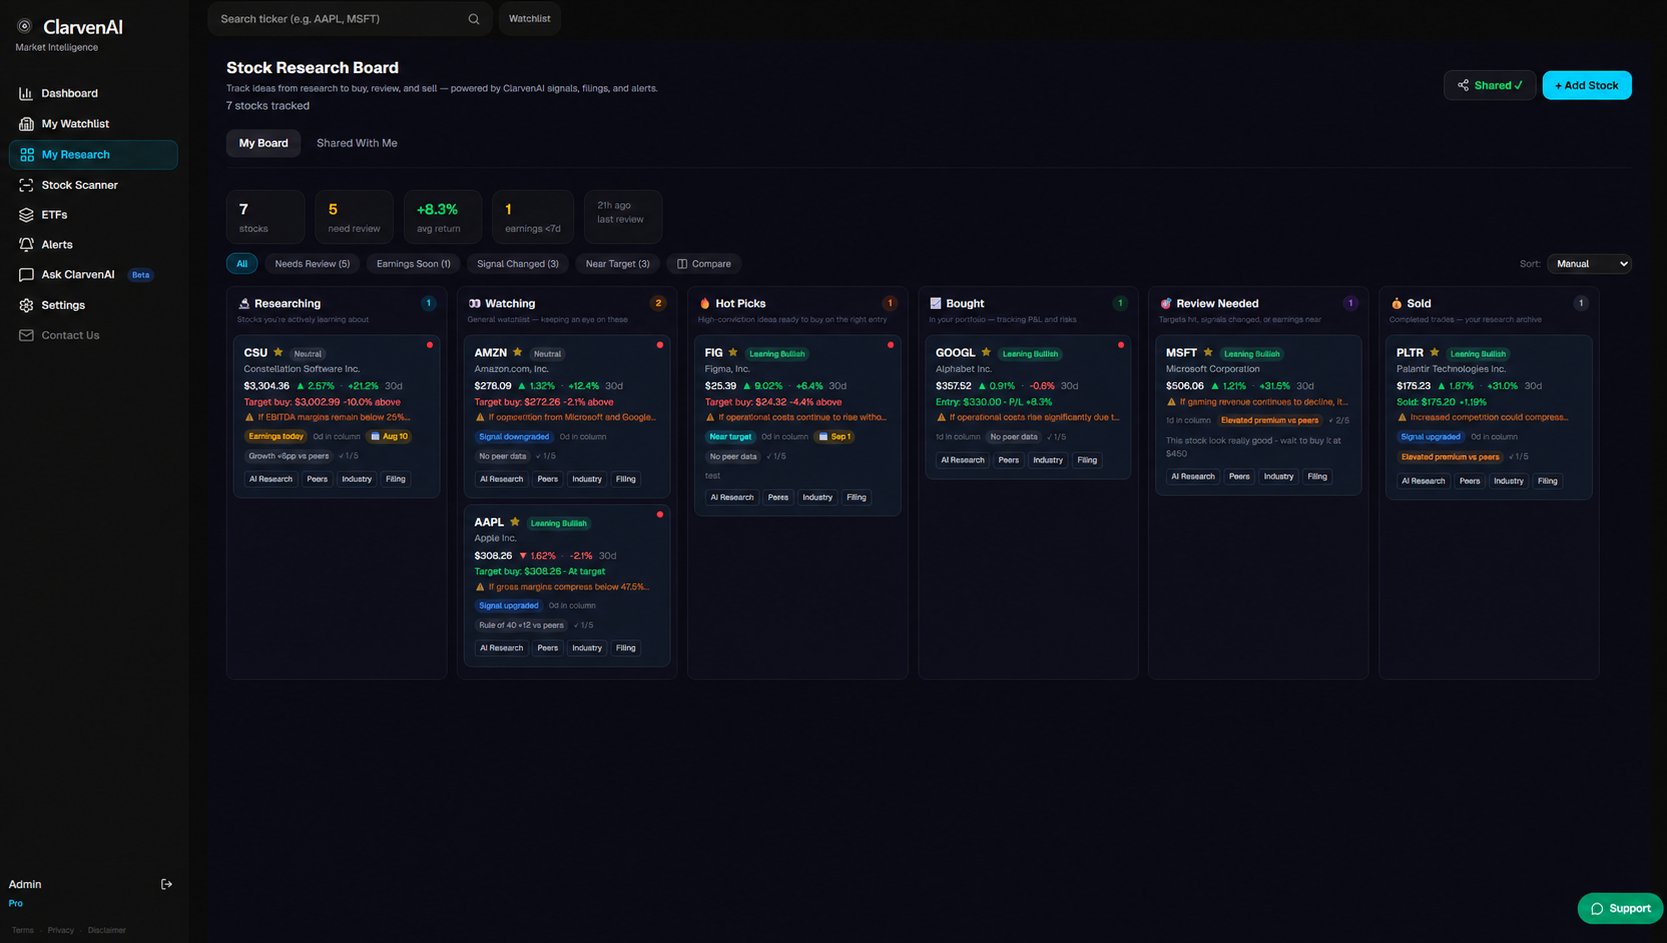
Task: Switch to the My Board tab
Action: point(264,143)
